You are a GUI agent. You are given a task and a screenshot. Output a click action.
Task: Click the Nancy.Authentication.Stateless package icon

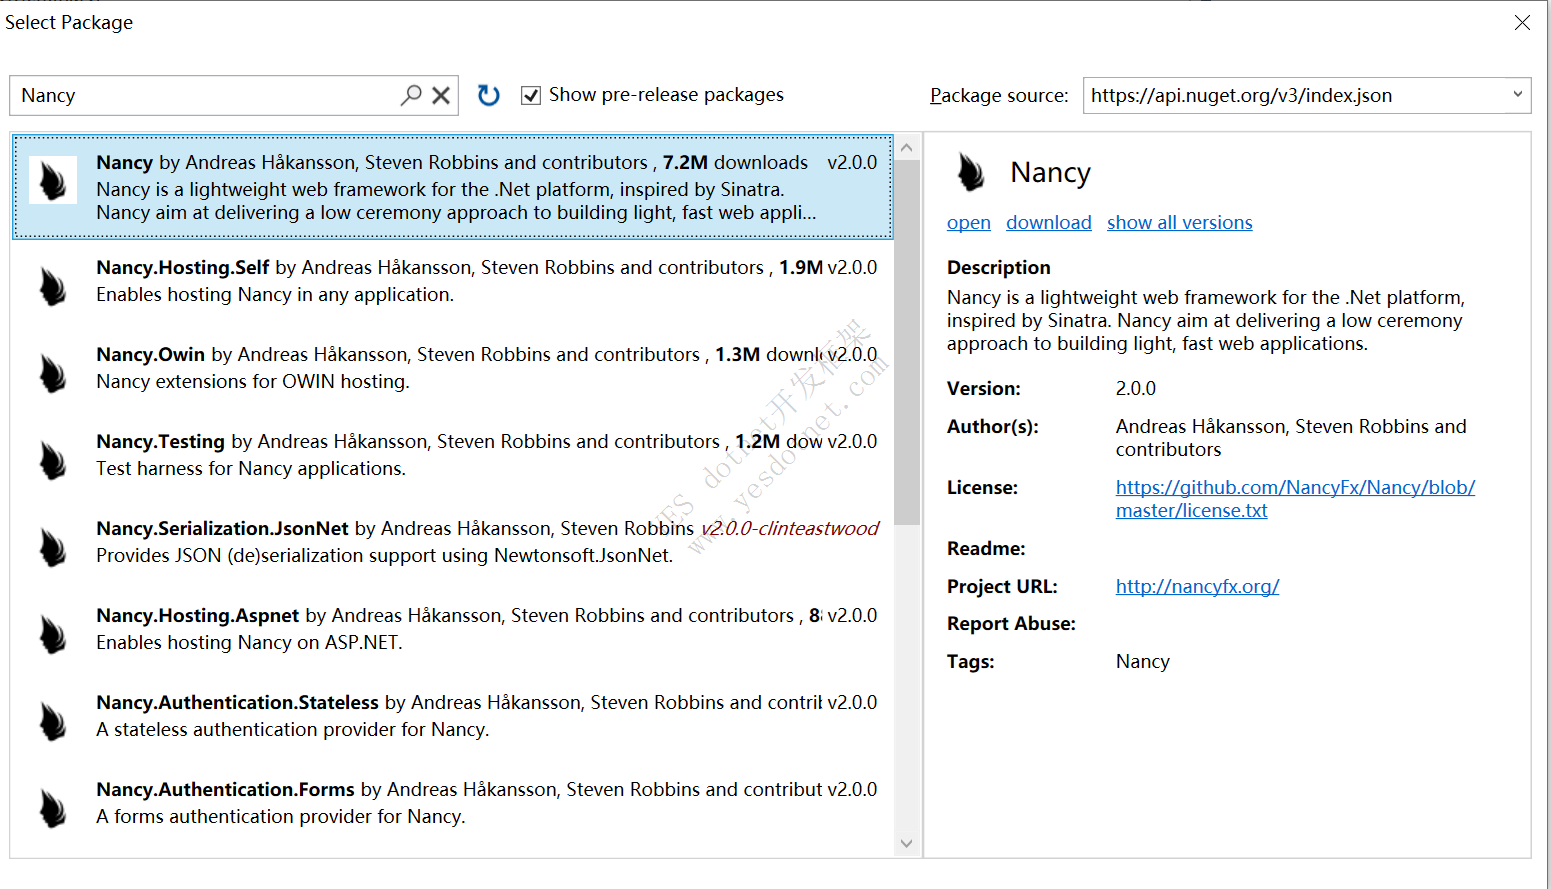click(x=52, y=720)
